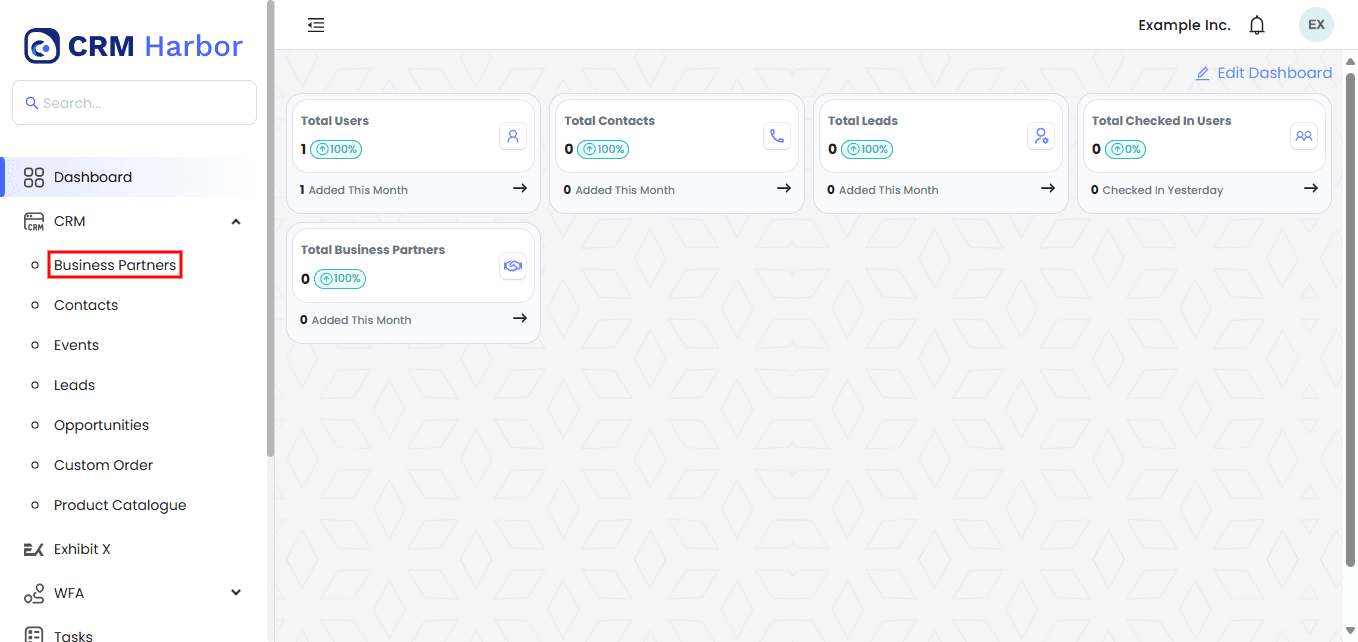Click the sidebar vertical scrollbar
Image resolution: width=1358 pixels, height=642 pixels.
click(x=270, y=230)
